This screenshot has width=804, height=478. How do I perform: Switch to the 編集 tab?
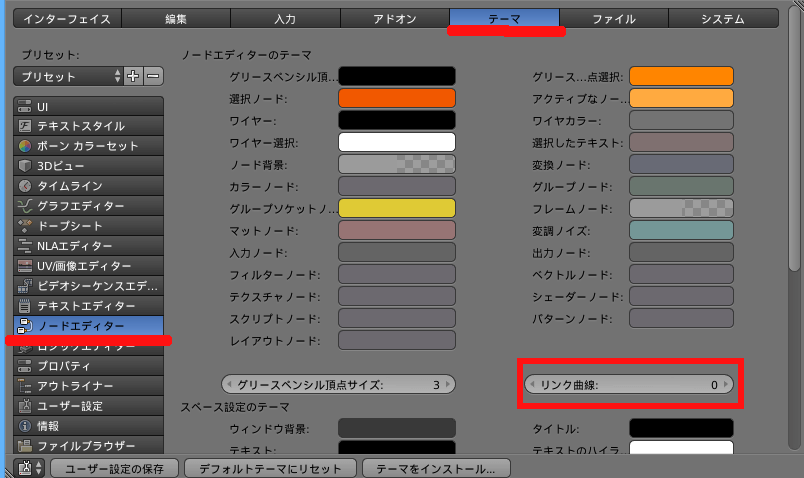point(176,19)
